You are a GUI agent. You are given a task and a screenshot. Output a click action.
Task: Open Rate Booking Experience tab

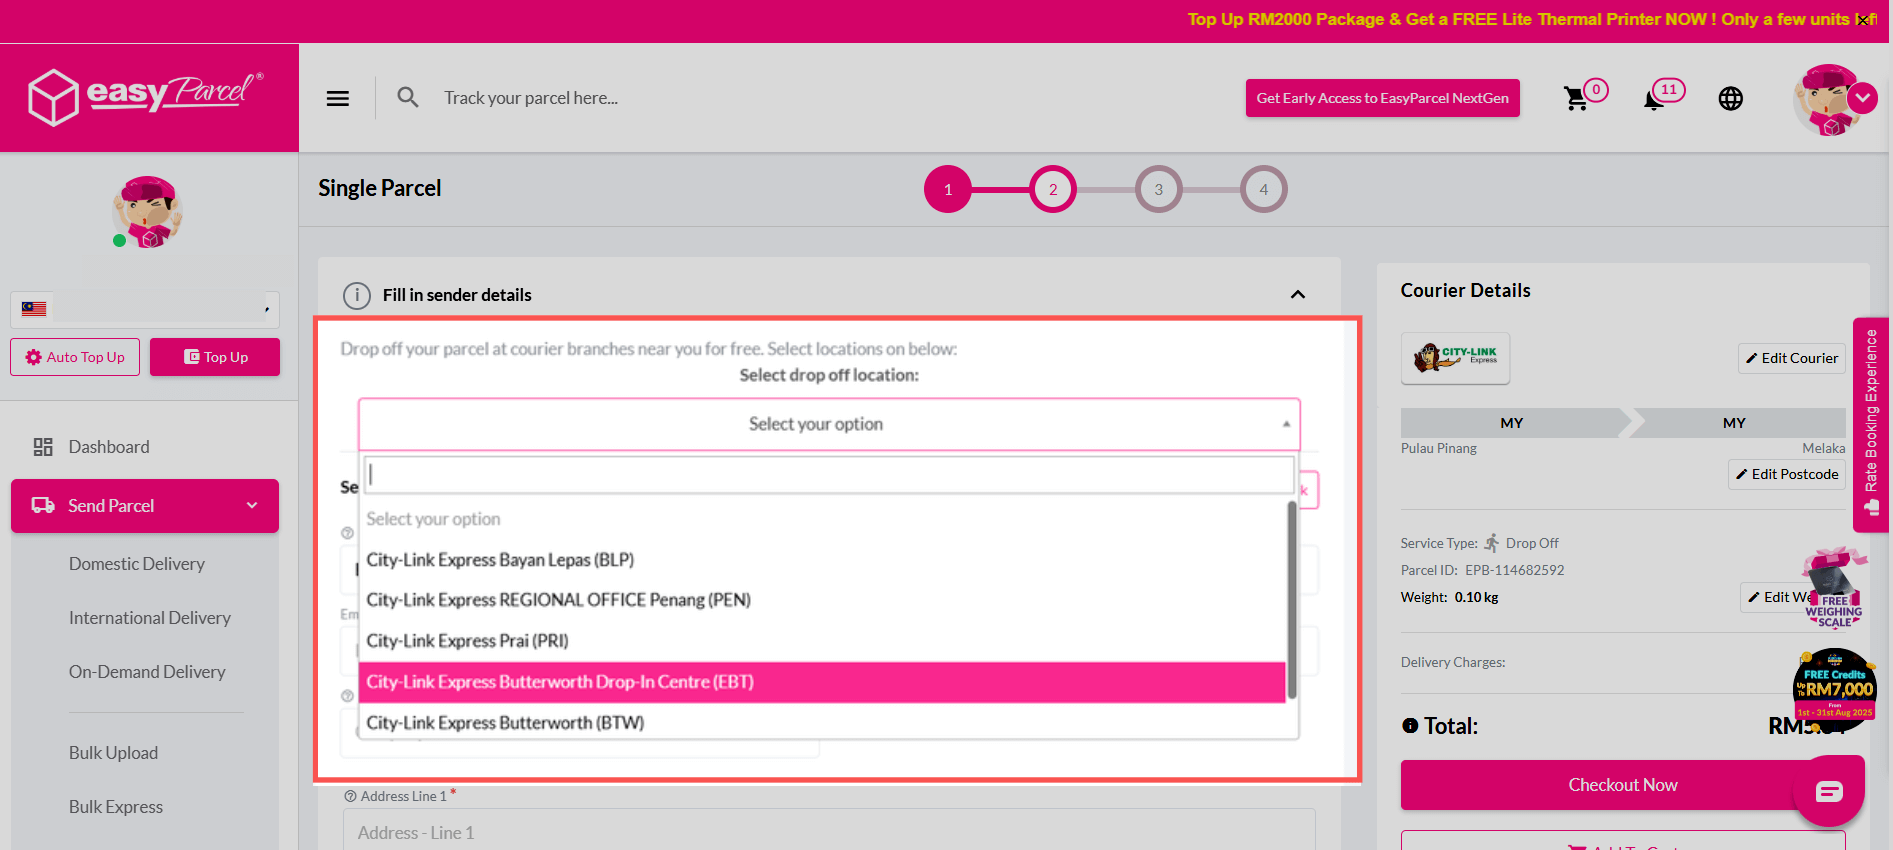pos(1871,424)
